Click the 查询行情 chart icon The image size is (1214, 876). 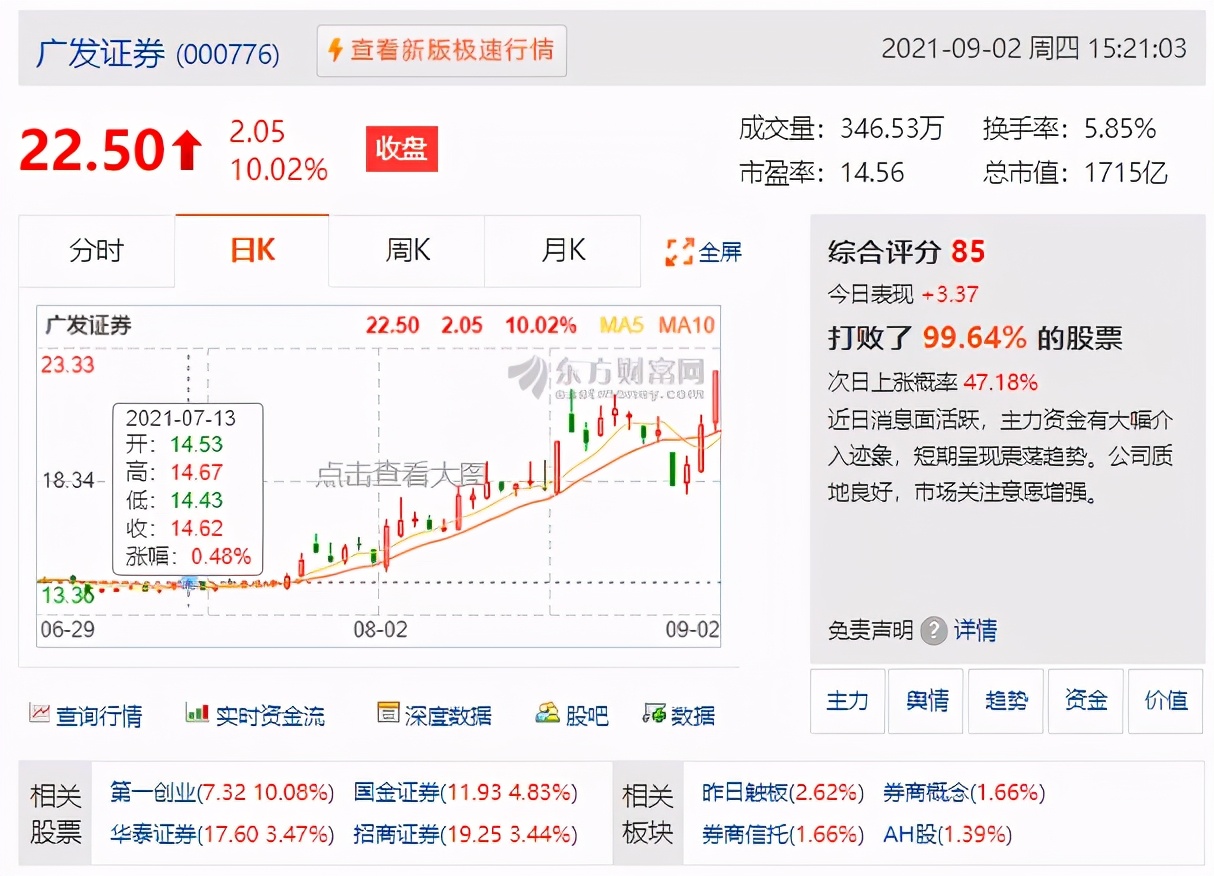pos(40,715)
